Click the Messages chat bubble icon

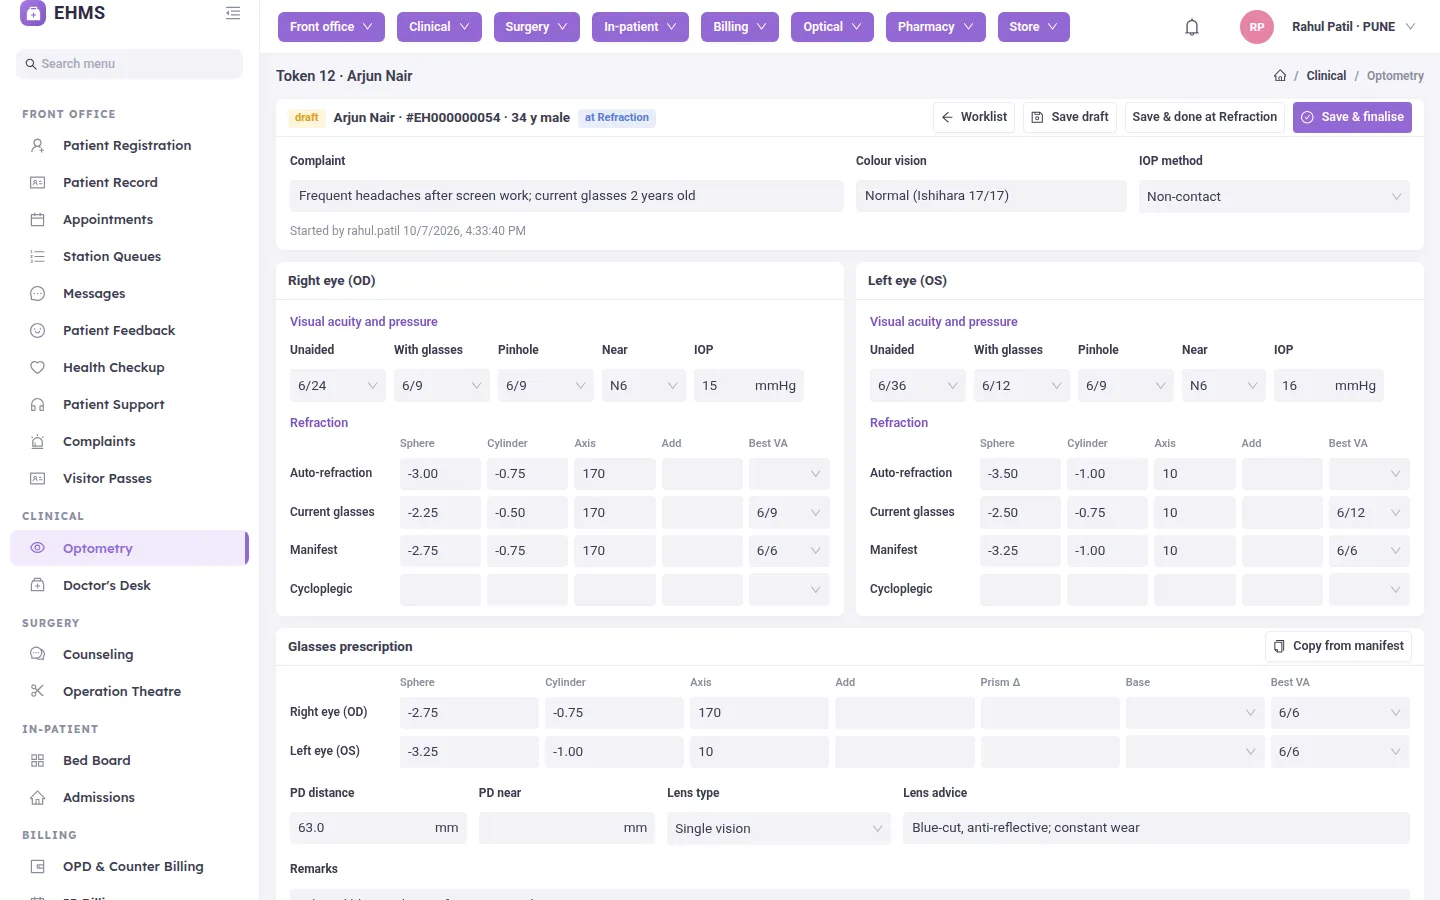(38, 293)
